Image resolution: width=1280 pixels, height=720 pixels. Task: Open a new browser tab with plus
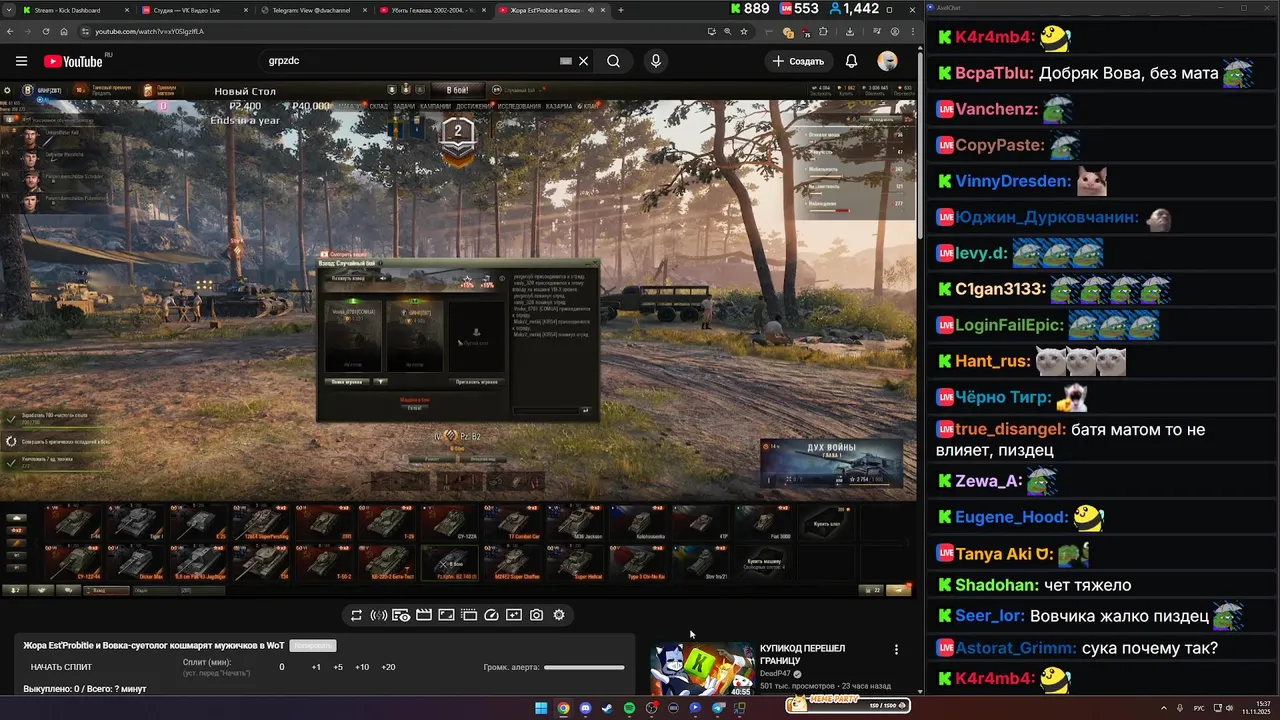[x=621, y=10]
